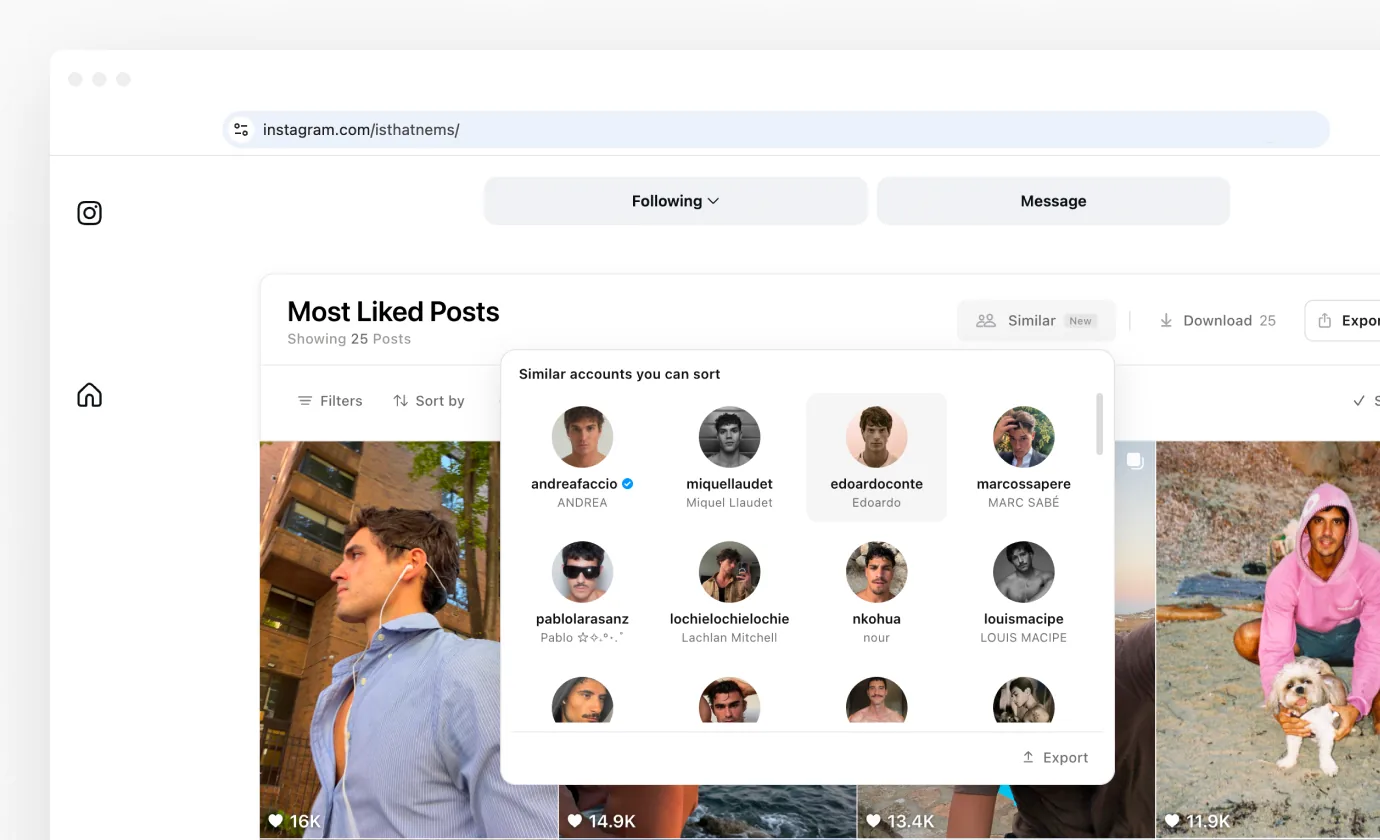Open miquellaudet profile avatar
The height and width of the screenshot is (840, 1380).
pyautogui.click(x=729, y=437)
